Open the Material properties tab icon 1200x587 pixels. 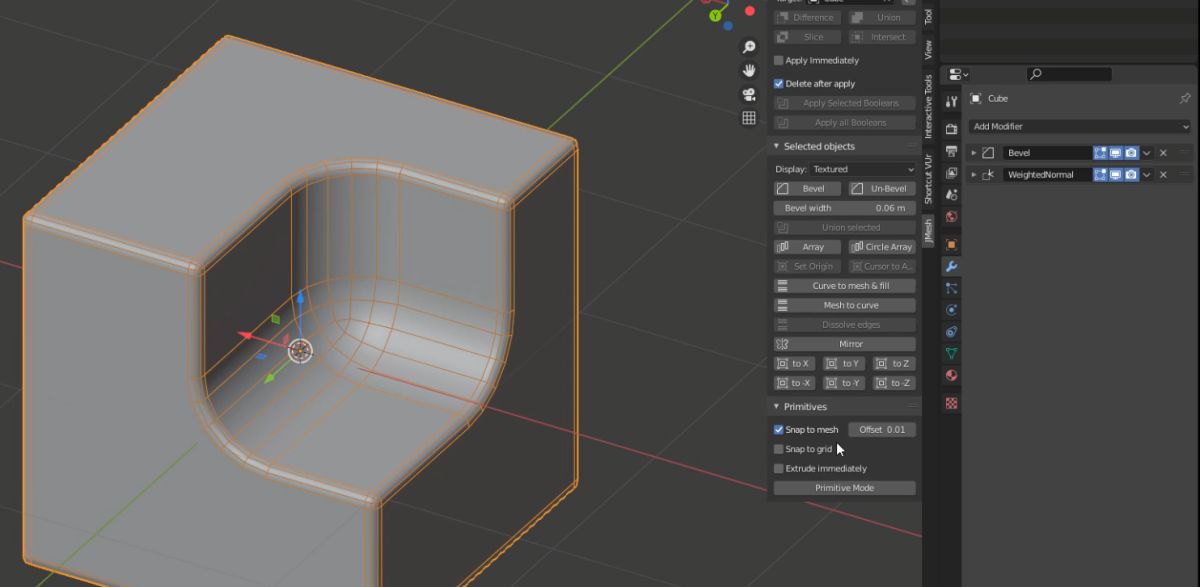pos(952,376)
